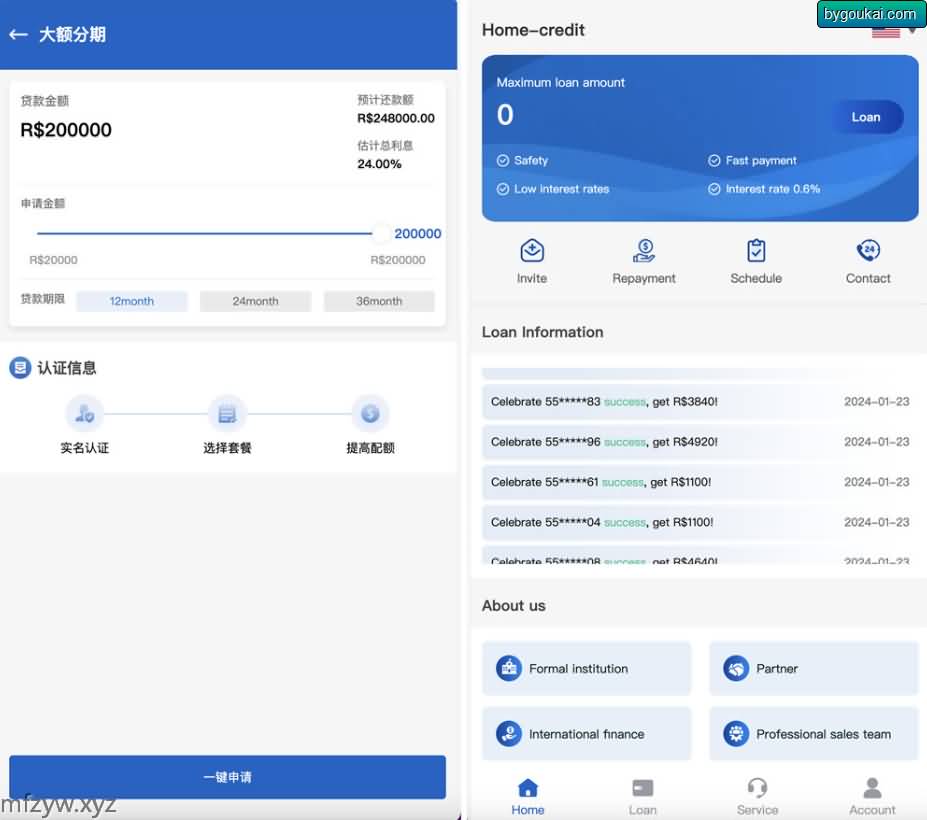
Task: Open the Repayment icon
Action: tap(644, 251)
